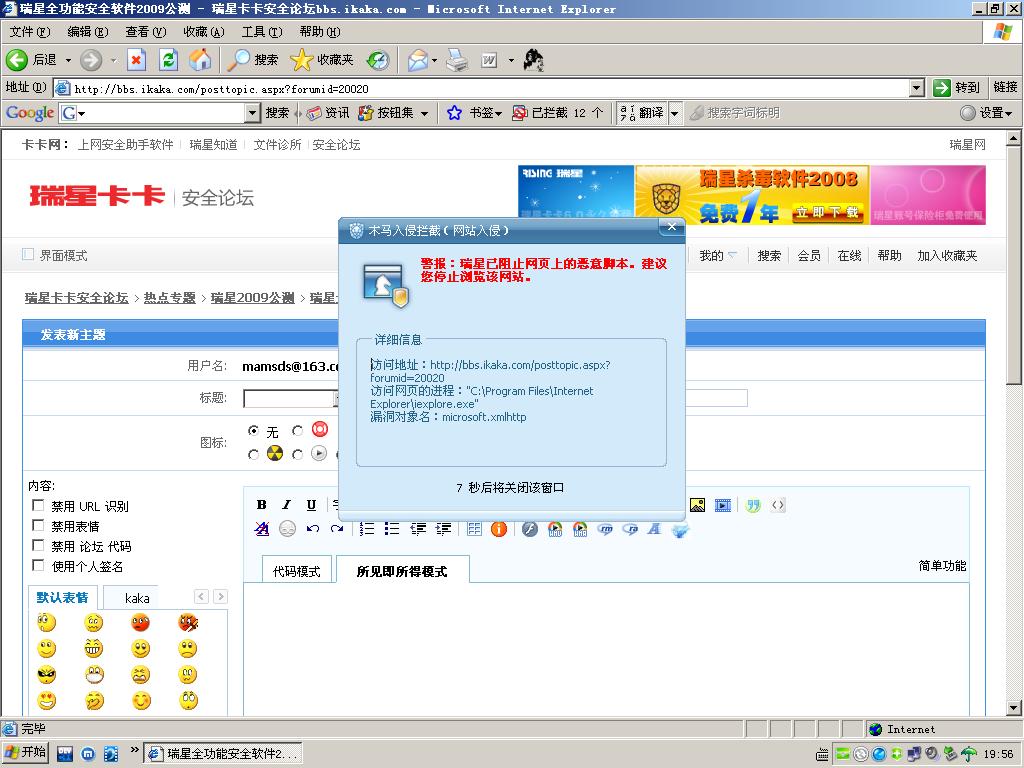Insert a video using the film icon
Screen dimensions: 1024x768
pyautogui.click(x=723, y=505)
